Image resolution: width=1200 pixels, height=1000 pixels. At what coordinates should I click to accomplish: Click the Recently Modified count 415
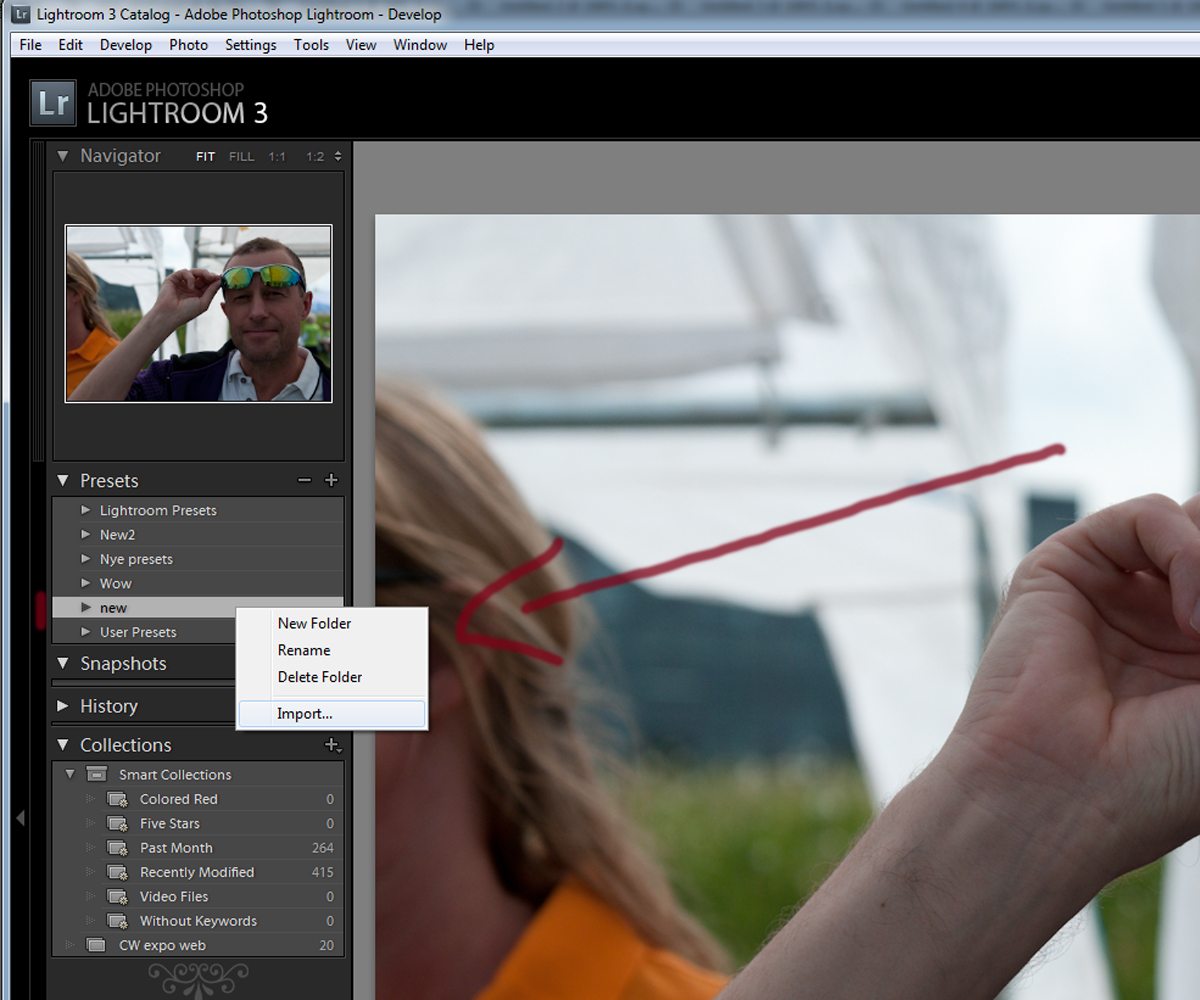coord(322,872)
